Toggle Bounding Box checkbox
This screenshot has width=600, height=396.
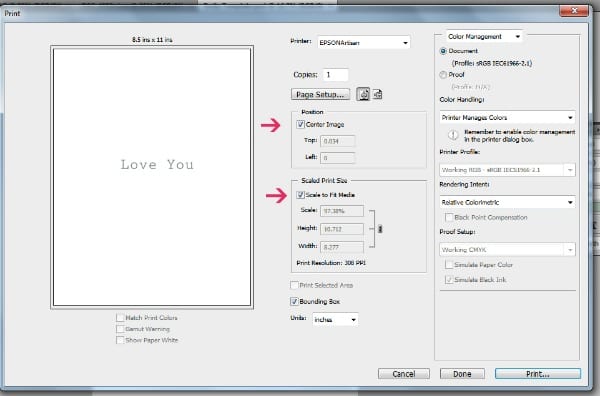(x=294, y=301)
